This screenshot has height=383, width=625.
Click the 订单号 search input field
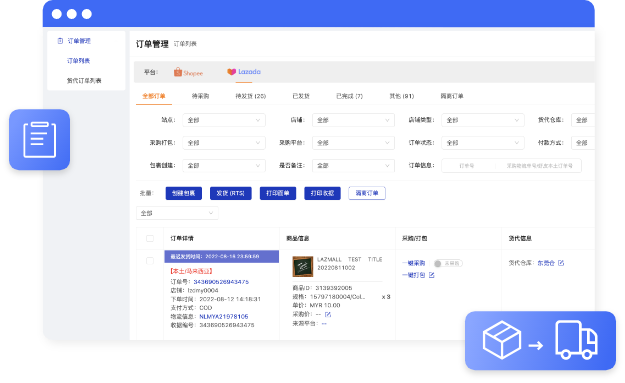(x=468, y=165)
